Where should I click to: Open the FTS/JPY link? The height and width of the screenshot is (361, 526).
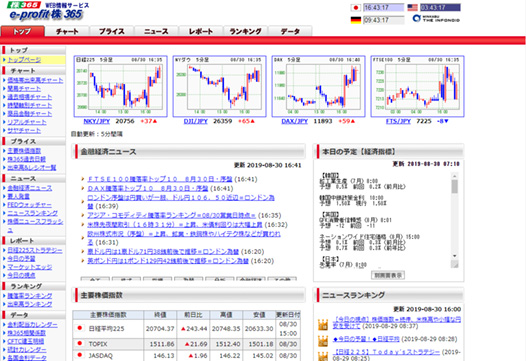click(x=398, y=121)
